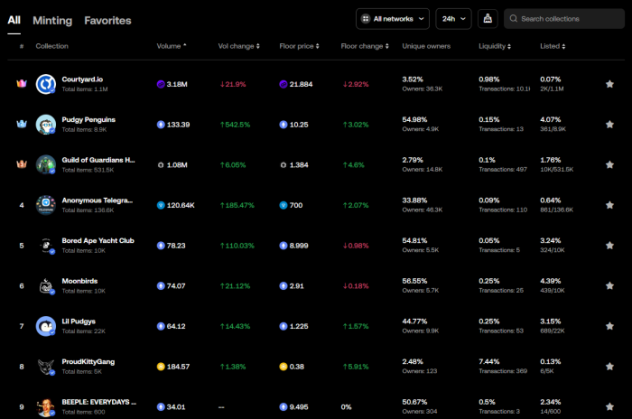Click the Guild of Guardians avatar
The image size is (632, 419).
[x=46, y=165]
